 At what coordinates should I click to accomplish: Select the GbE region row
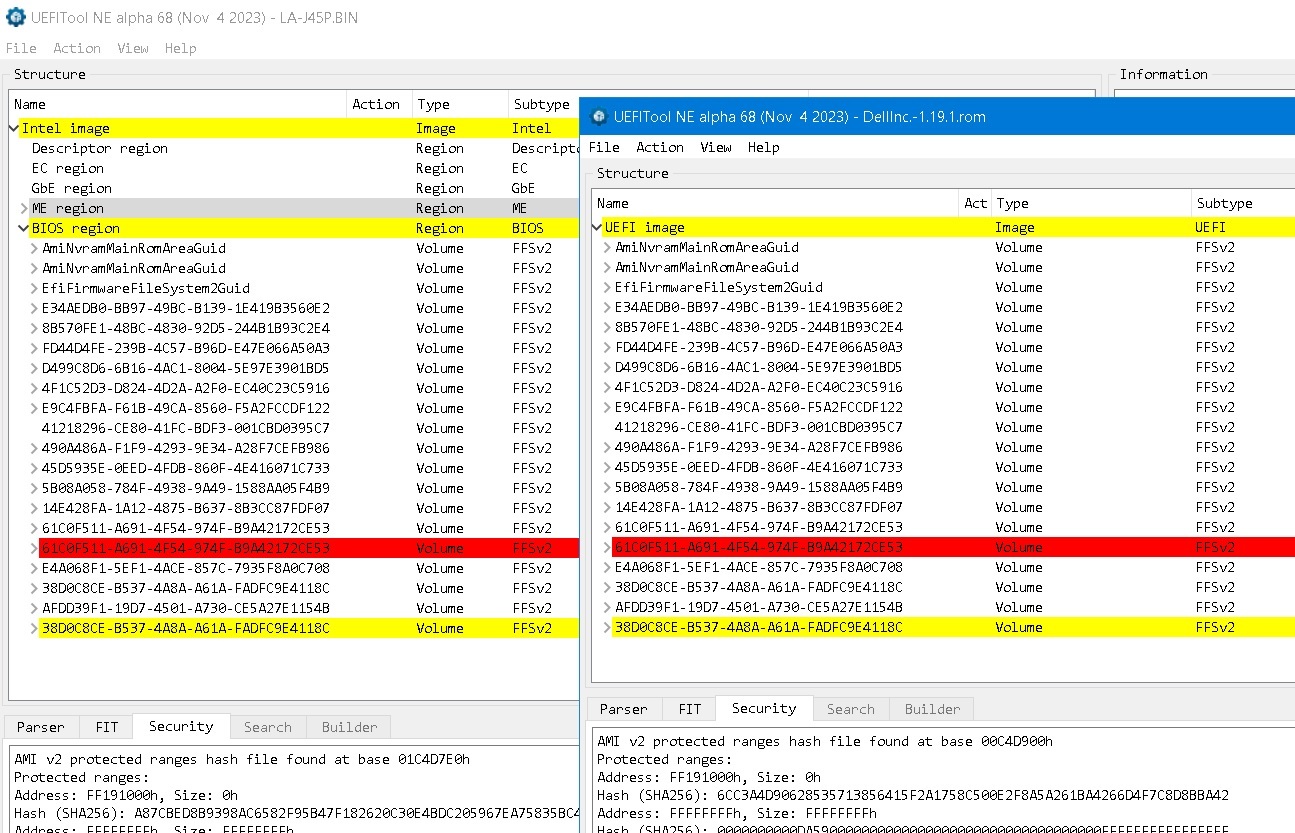tap(71, 188)
